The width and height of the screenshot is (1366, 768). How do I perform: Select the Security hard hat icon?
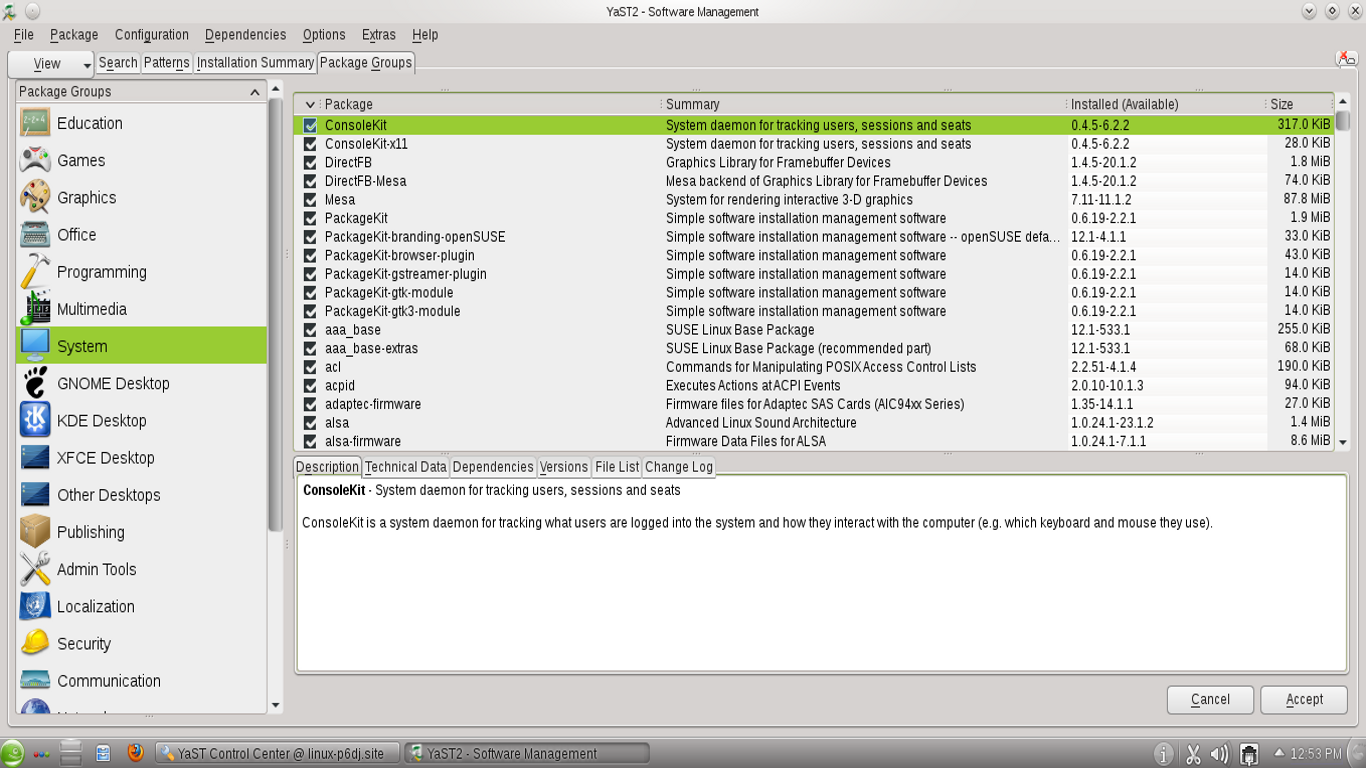pyautogui.click(x=35, y=643)
